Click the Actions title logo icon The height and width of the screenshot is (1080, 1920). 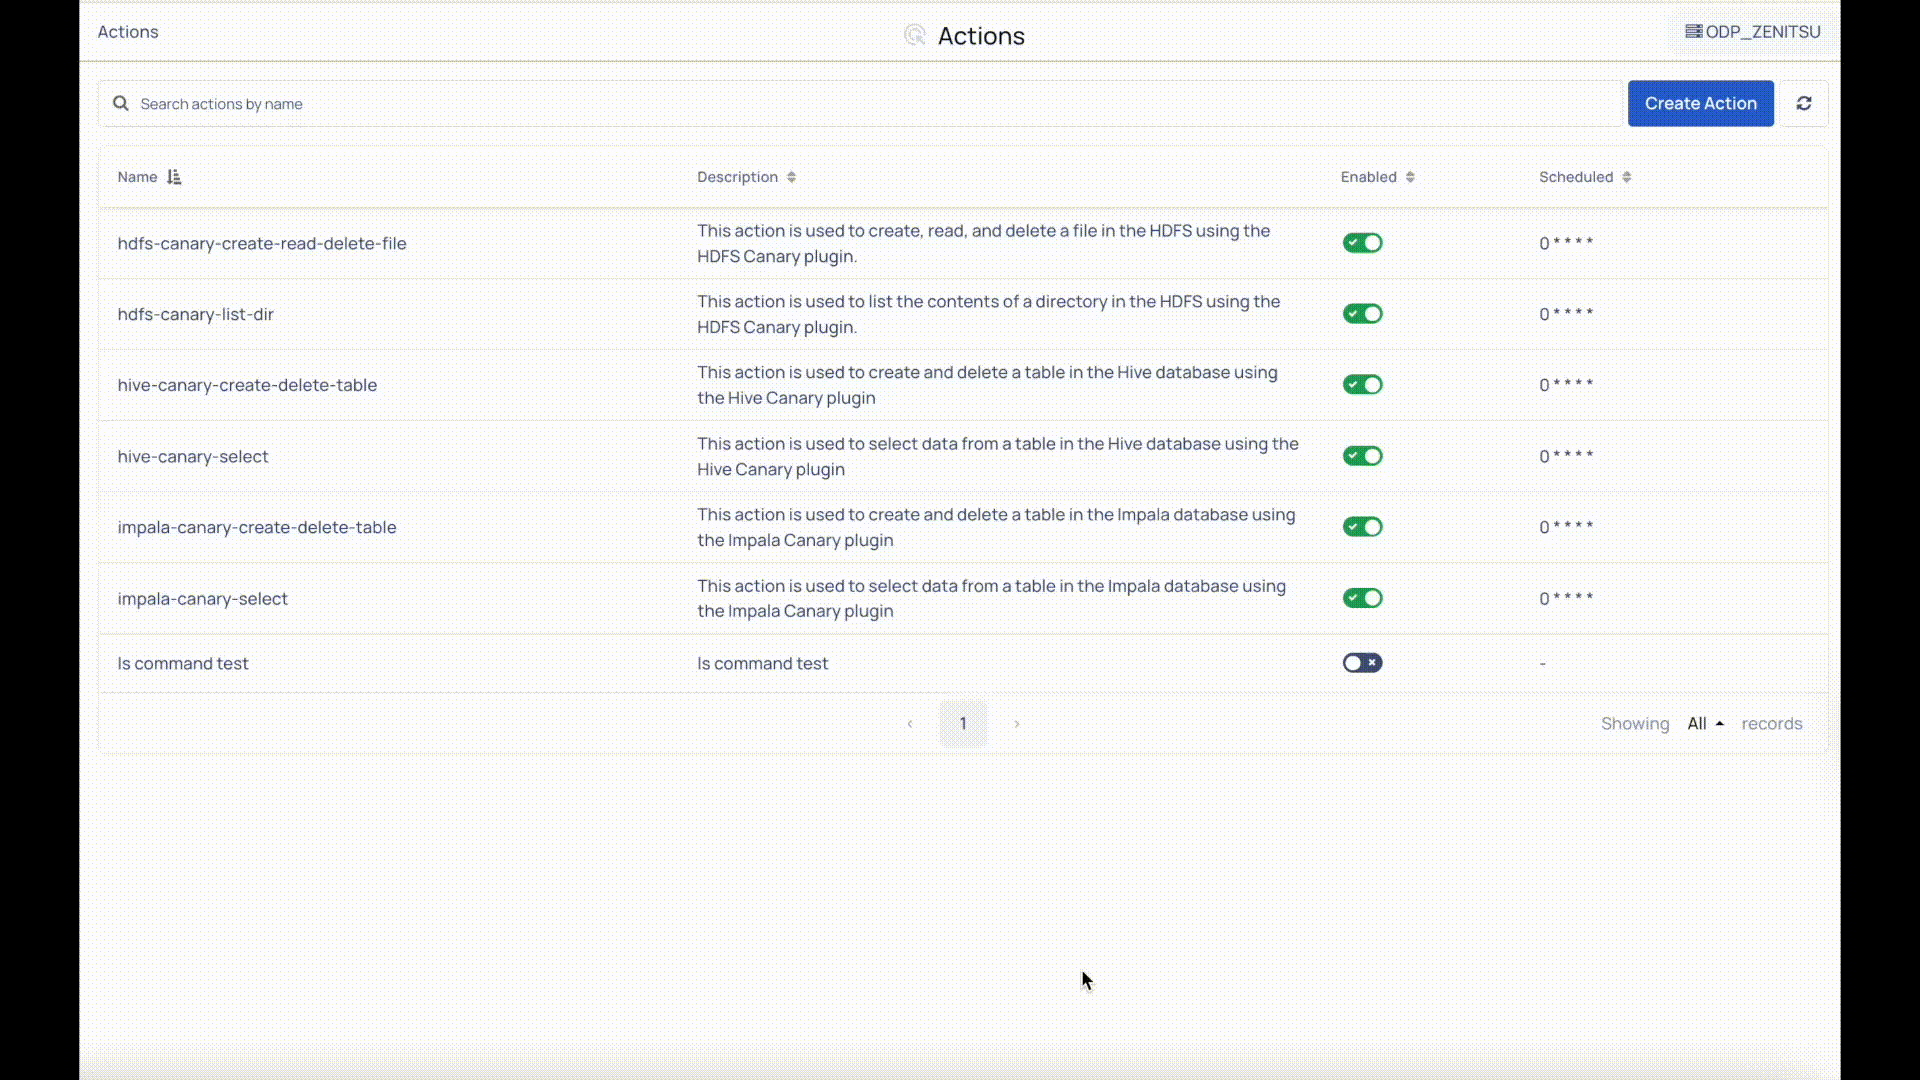point(914,36)
